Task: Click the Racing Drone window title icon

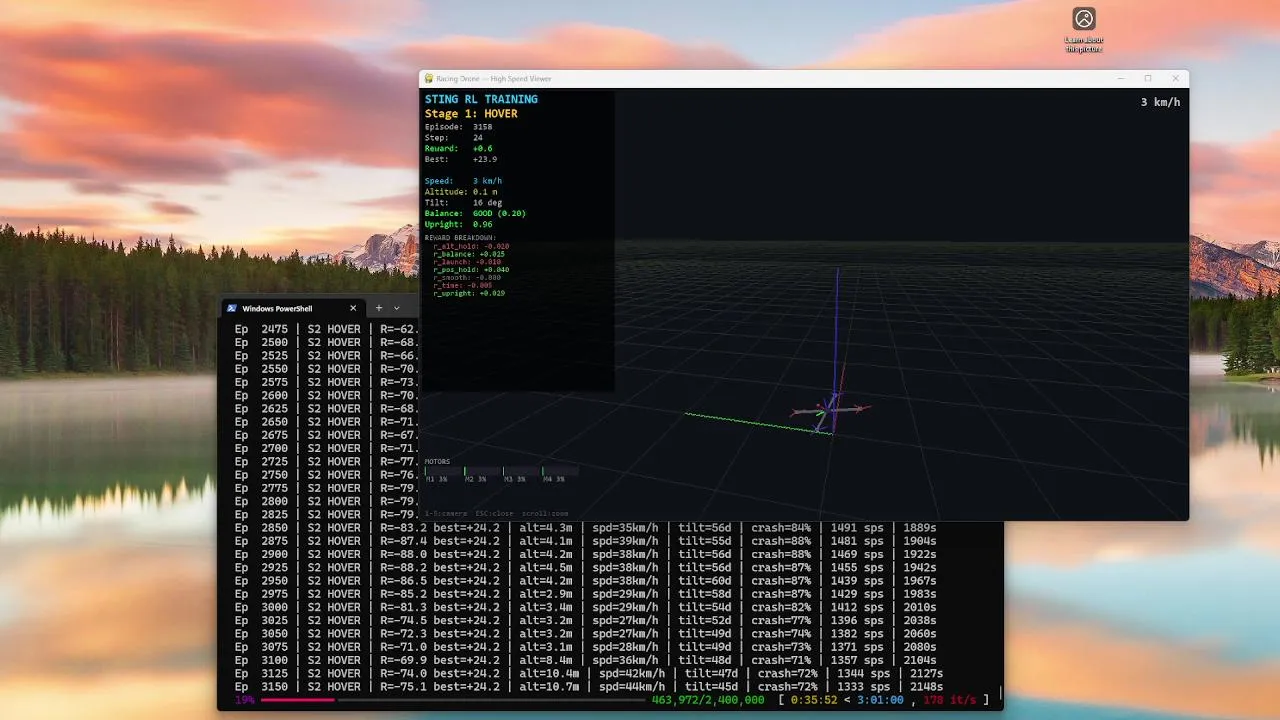Action: pyautogui.click(x=429, y=79)
